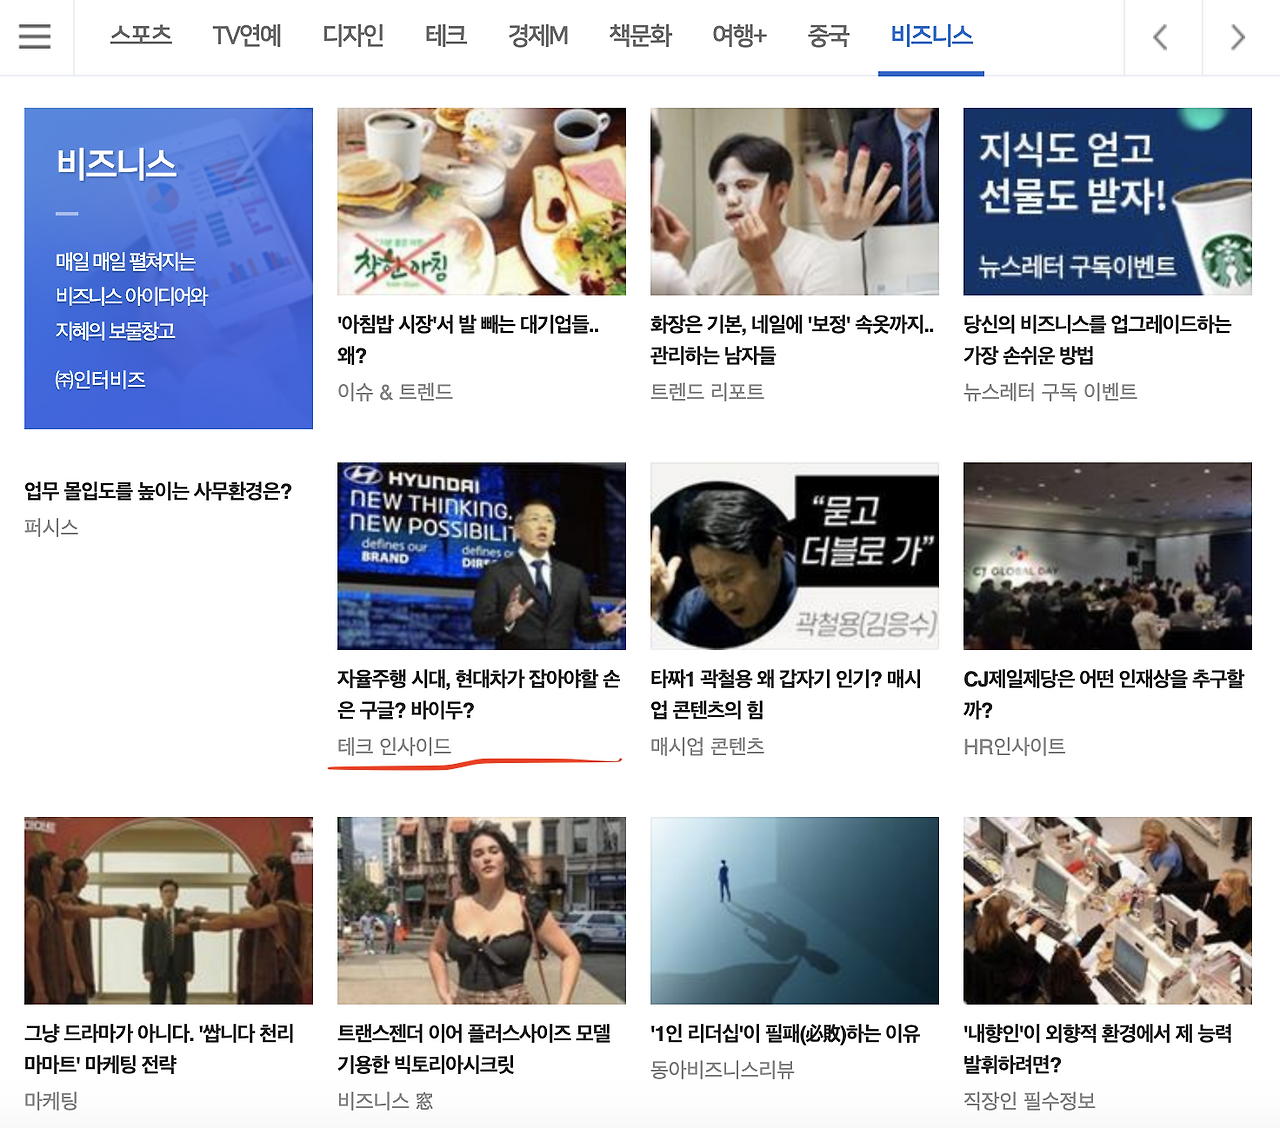
Task: Open the 중국 tab
Action: pos(827,35)
